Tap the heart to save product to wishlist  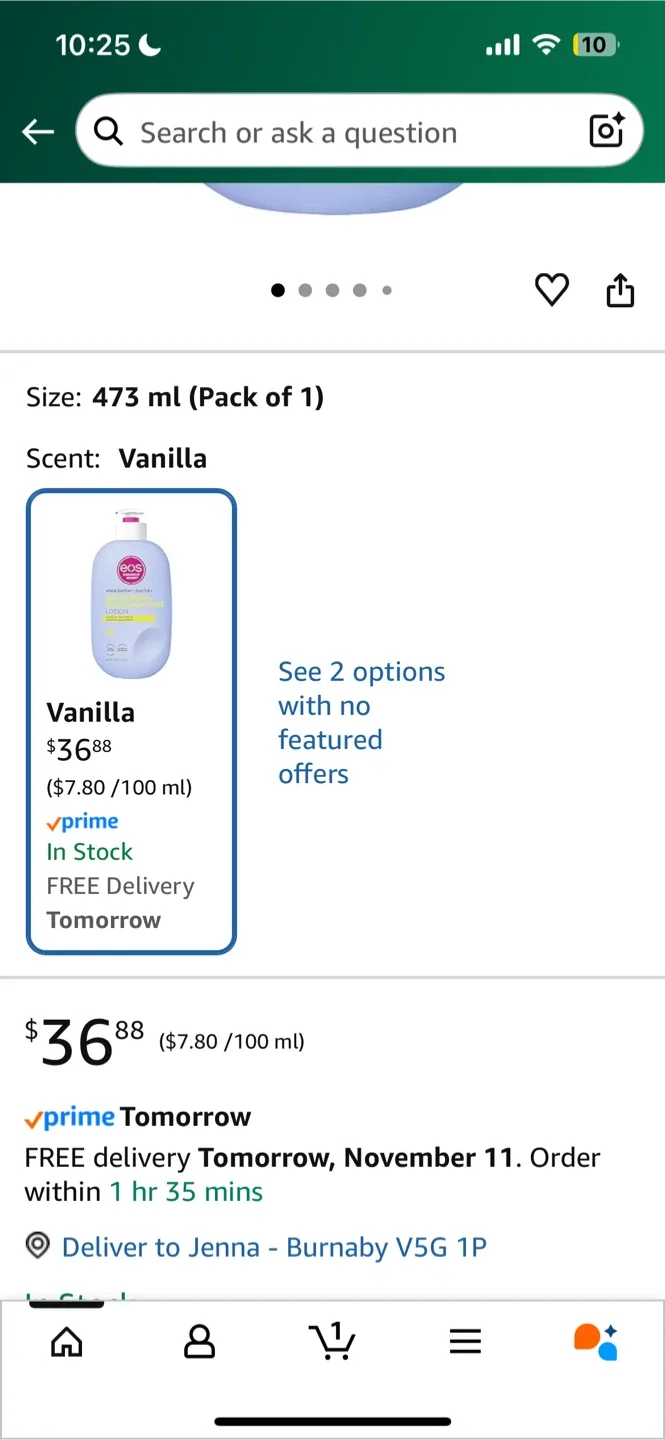click(551, 290)
